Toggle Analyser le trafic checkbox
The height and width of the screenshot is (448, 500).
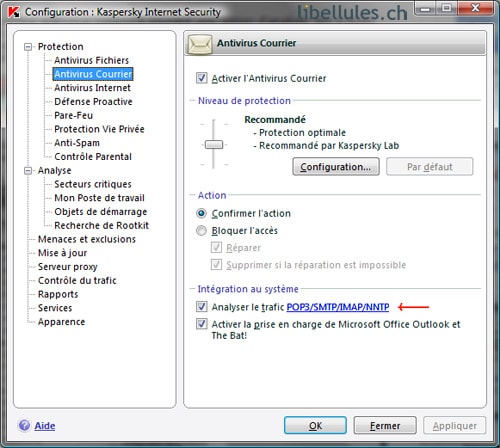click(x=202, y=306)
